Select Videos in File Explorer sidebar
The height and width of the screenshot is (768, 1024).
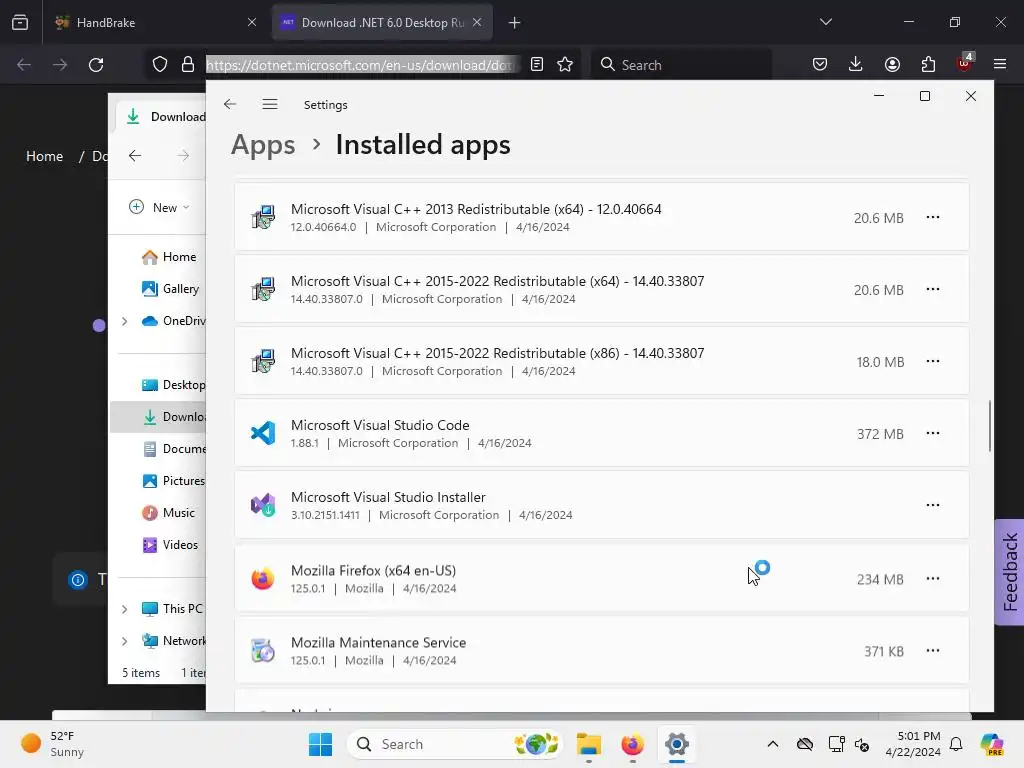pos(170,545)
